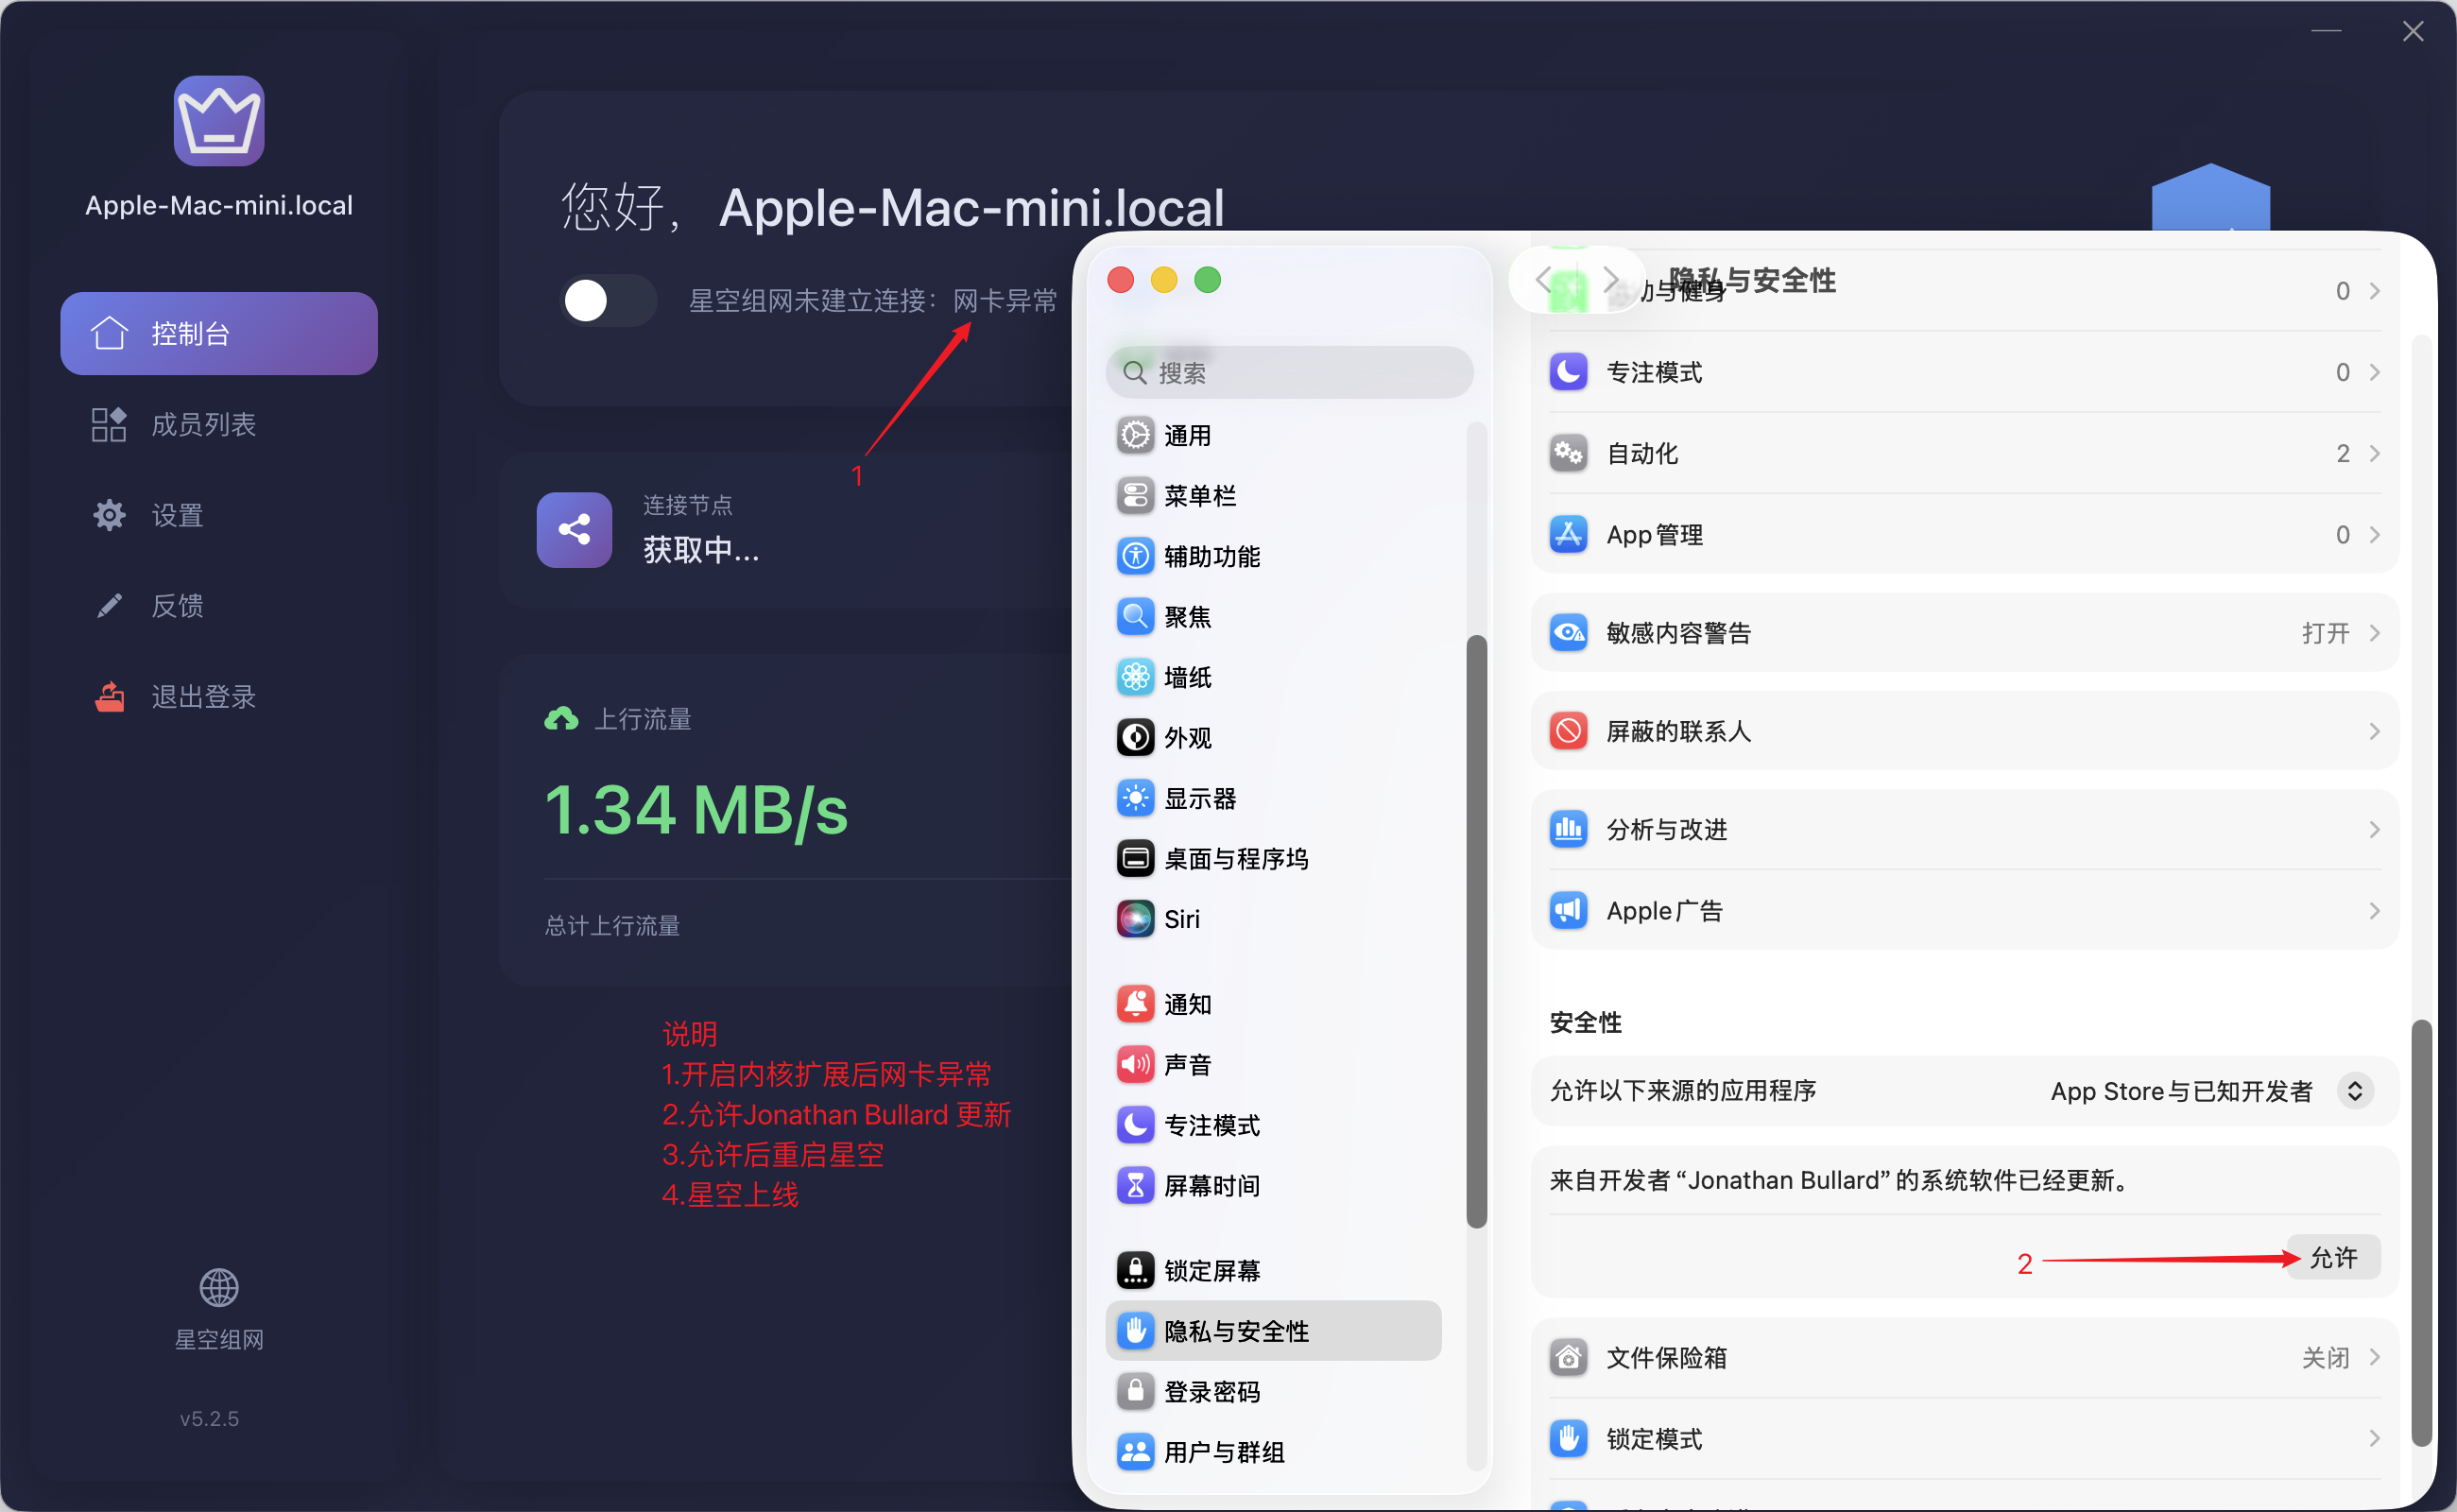Select the 墙纸 wallpaper icon

pyautogui.click(x=1134, y=677)
